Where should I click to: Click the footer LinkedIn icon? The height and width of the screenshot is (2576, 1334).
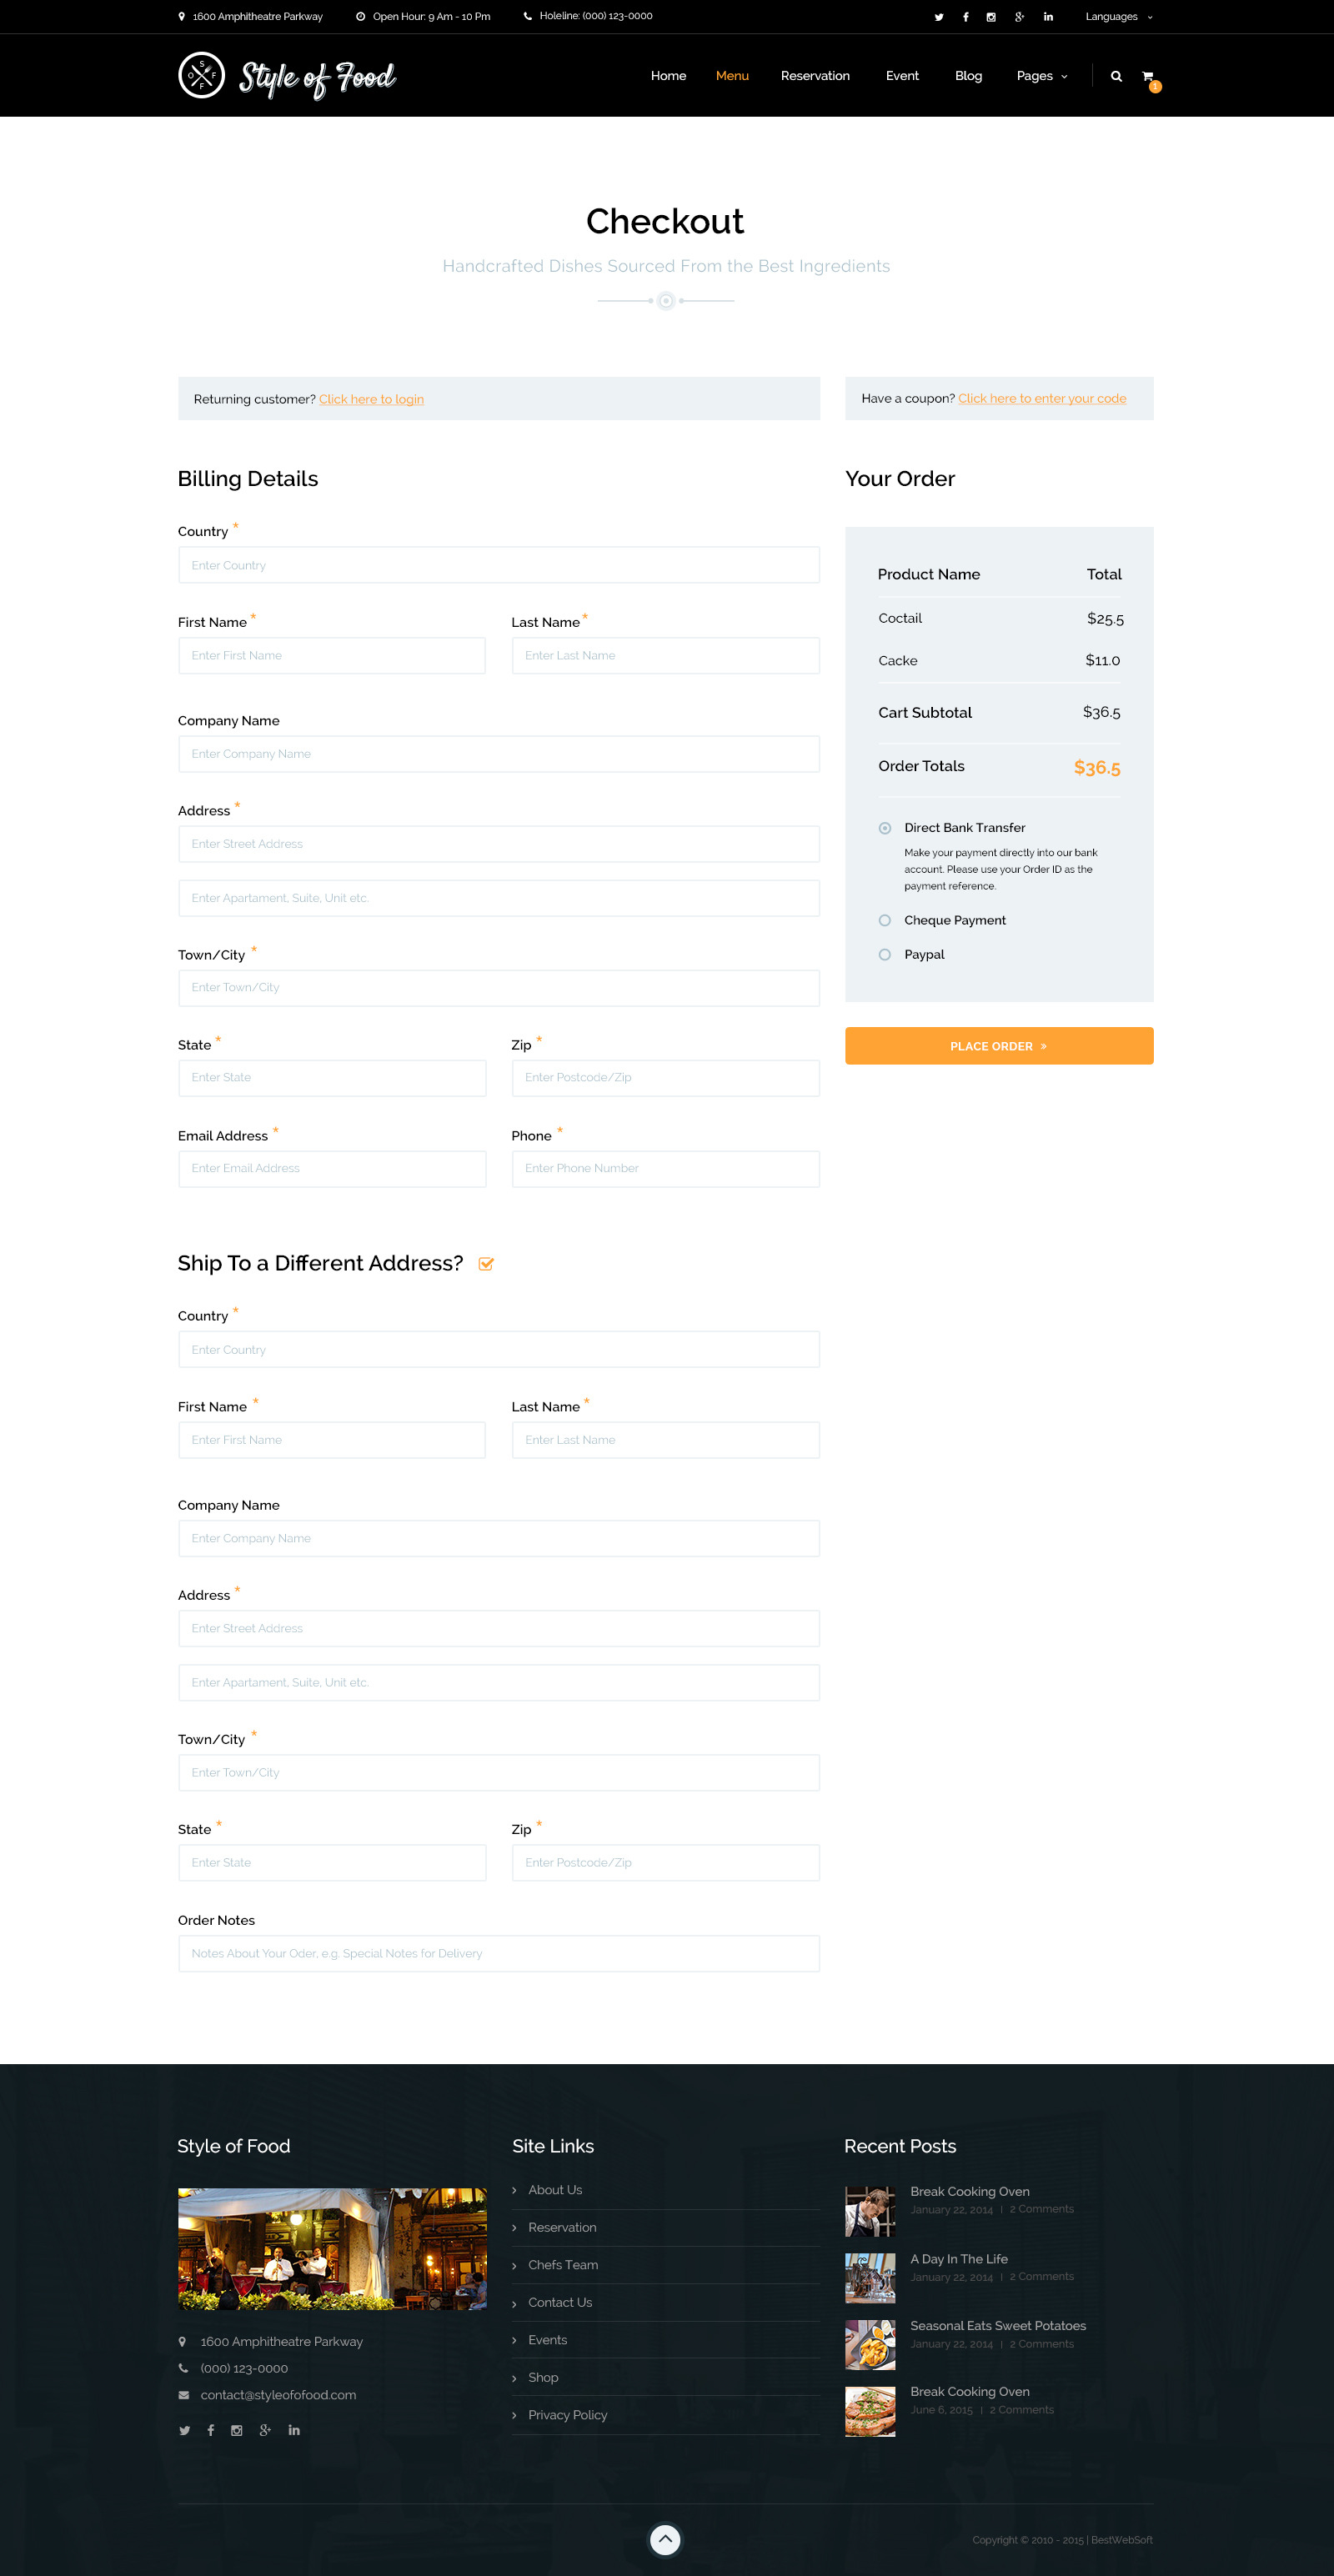tap(294, 2430)
